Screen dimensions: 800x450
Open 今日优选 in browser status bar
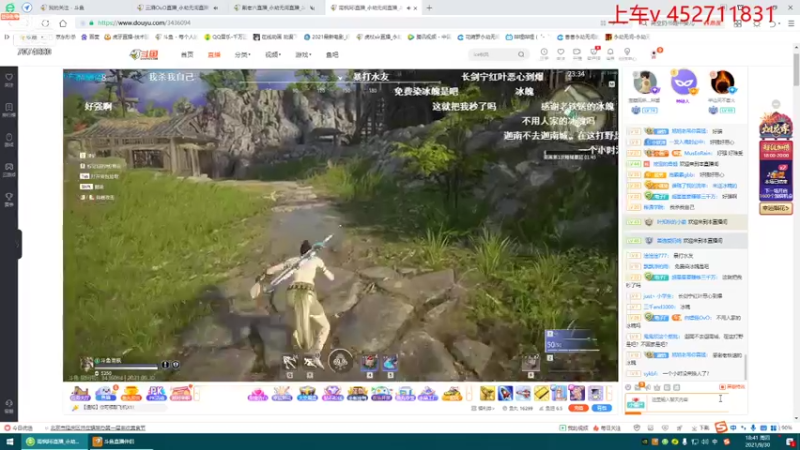(x=18, y=428)
